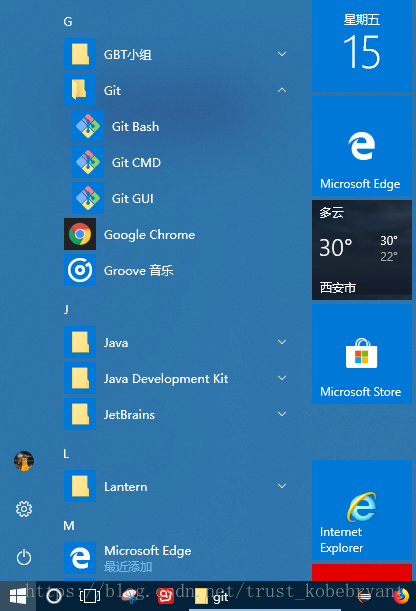Open the Microsoft Store tile
The width and height of the screenshot is (416, 611).
pyautogui.click(x=362, y=354)
